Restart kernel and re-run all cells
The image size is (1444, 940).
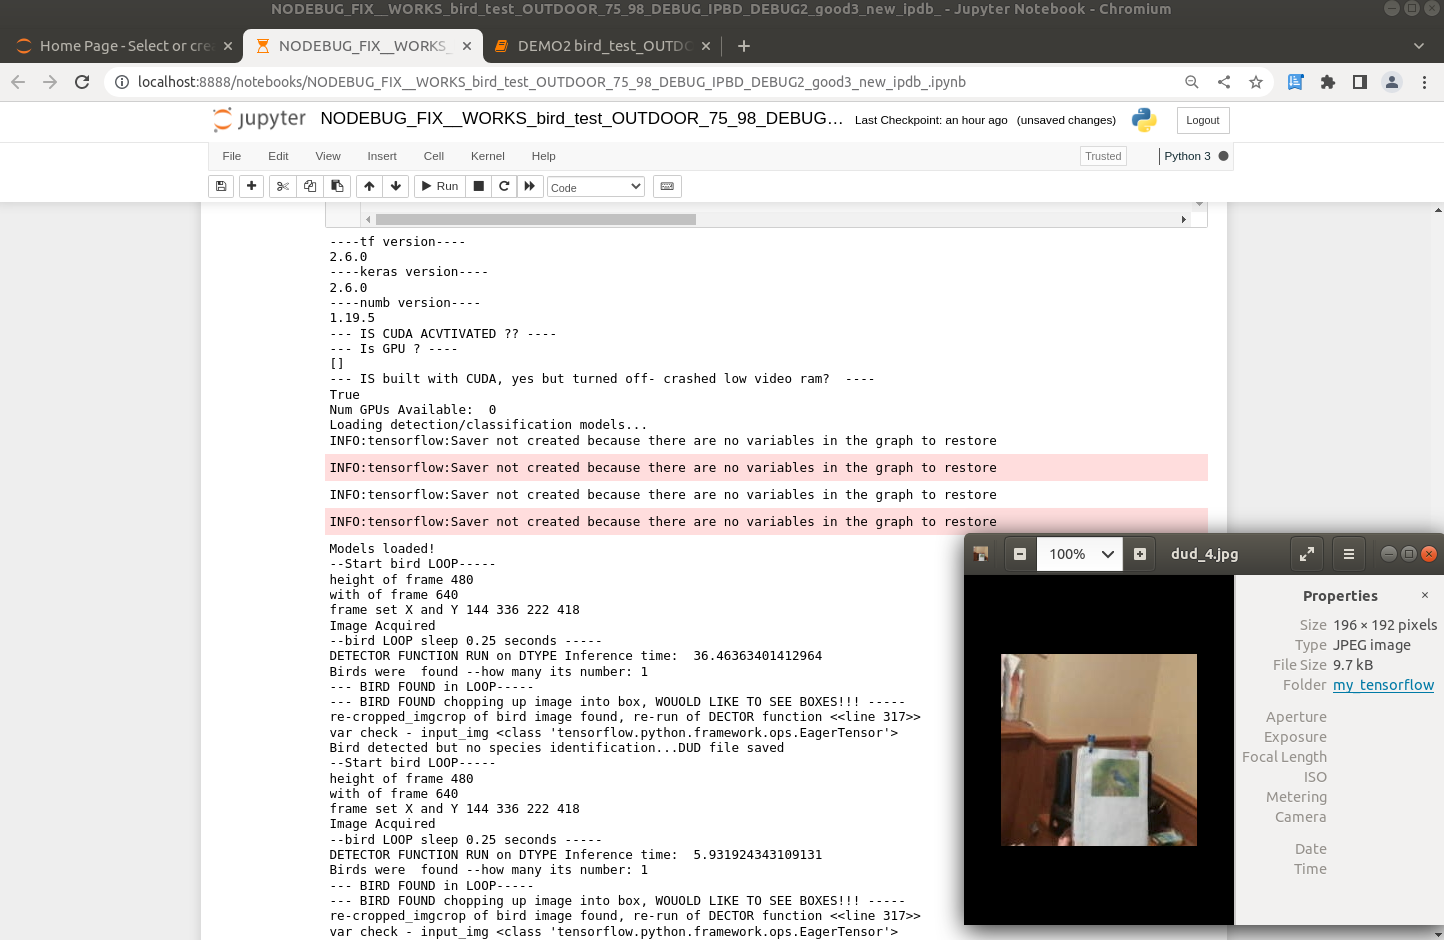click(530, 186)
